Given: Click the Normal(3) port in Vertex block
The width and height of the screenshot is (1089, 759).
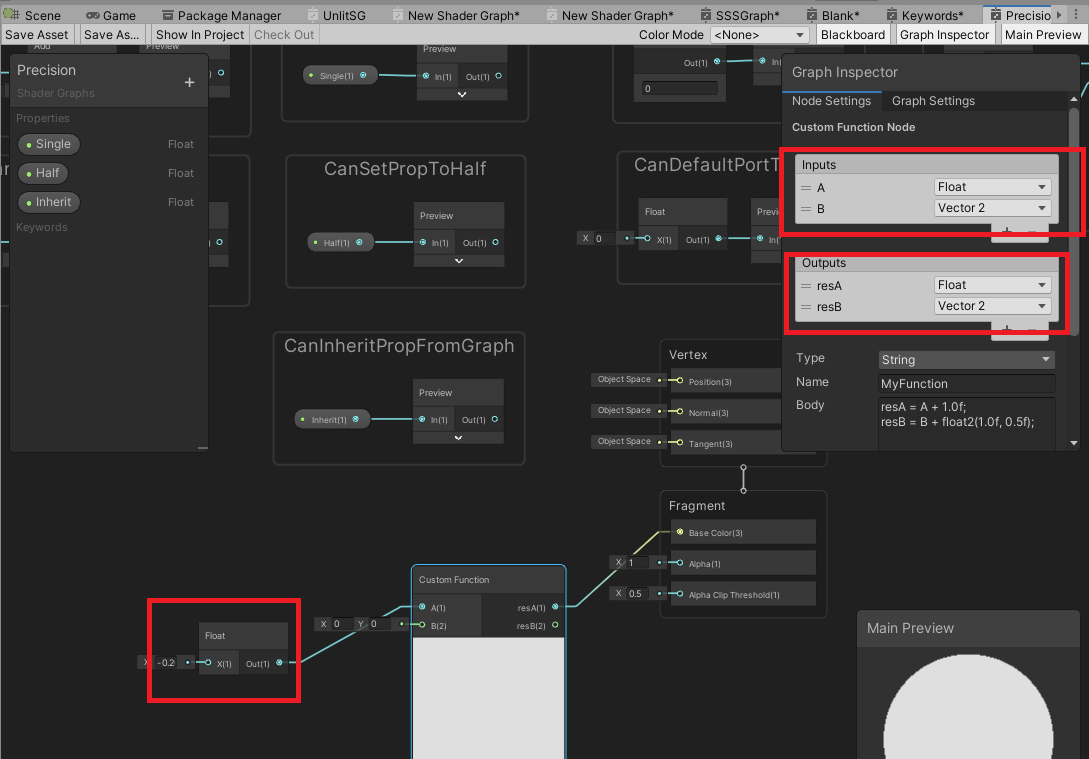Looking at the screenshot, I should [x=680, y=412].
